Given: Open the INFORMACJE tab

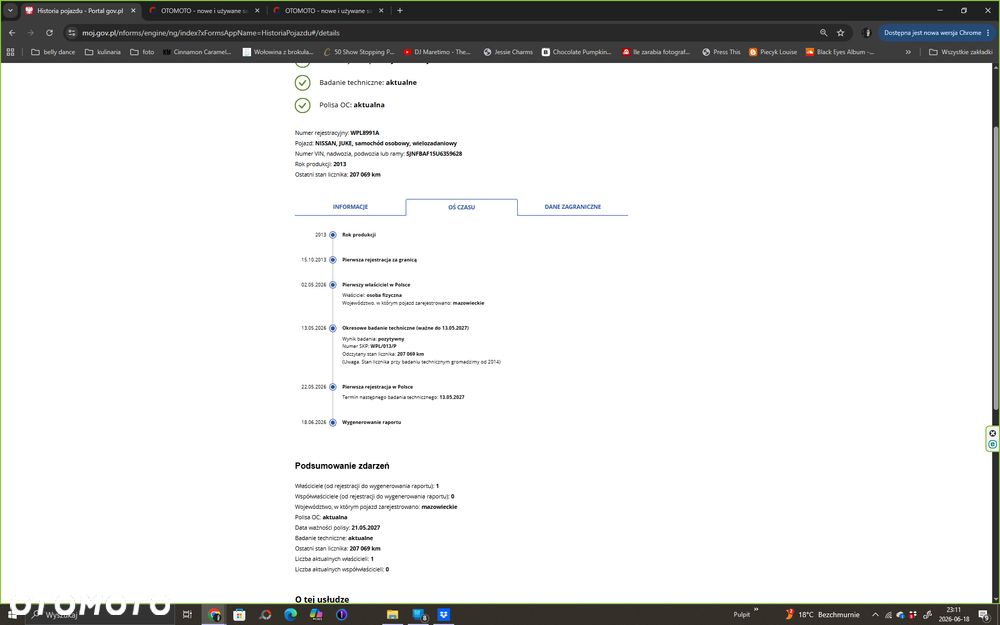Looking at the screenshot, I should (350, 207).
